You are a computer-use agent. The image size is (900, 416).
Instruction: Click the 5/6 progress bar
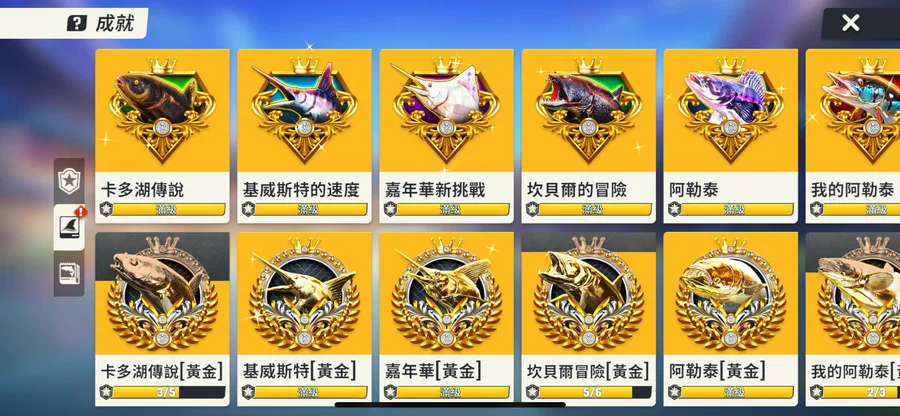[594, 392]
